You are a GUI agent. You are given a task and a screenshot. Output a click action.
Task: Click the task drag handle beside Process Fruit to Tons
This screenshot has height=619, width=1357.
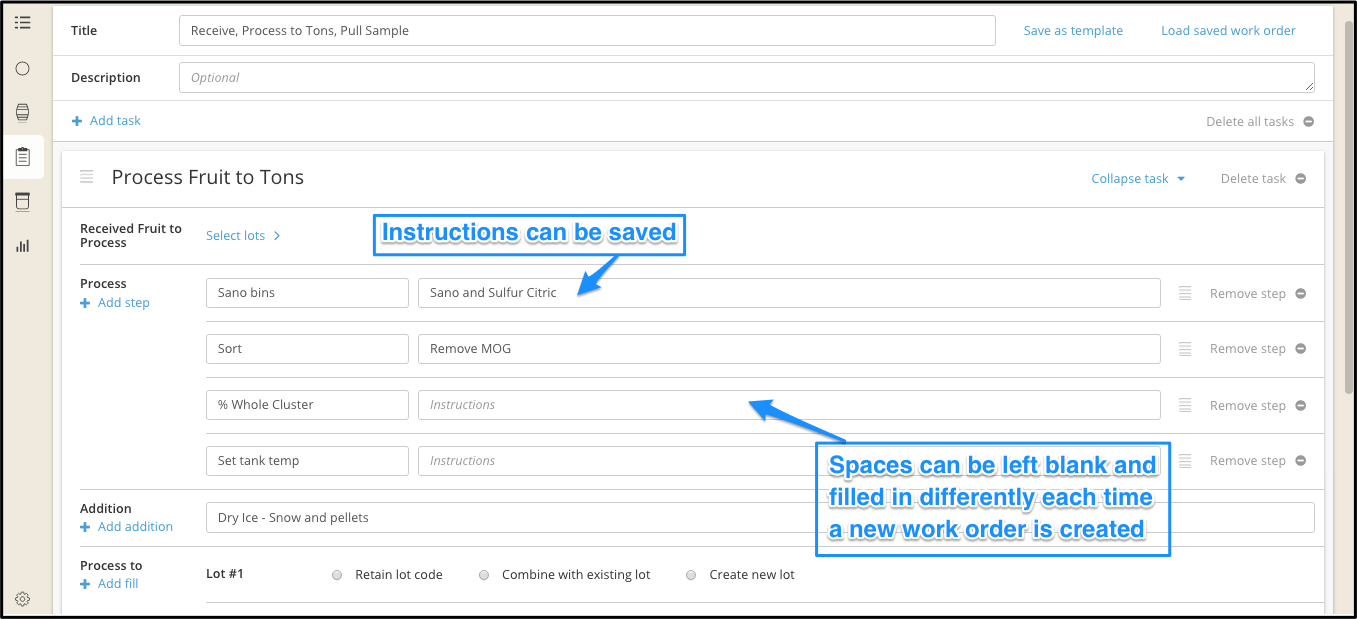click(x=87, y=177)
